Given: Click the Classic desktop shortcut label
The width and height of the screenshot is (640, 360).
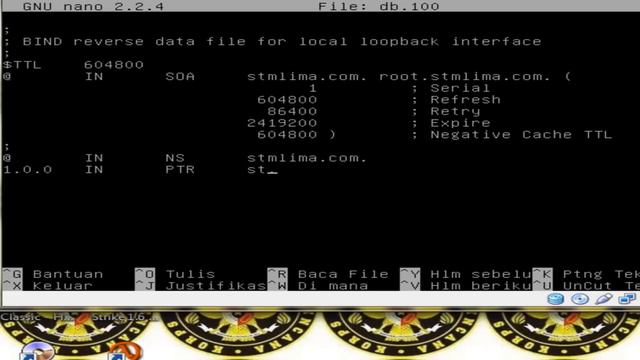Looking at the screenshot, I should coord(20,317).
